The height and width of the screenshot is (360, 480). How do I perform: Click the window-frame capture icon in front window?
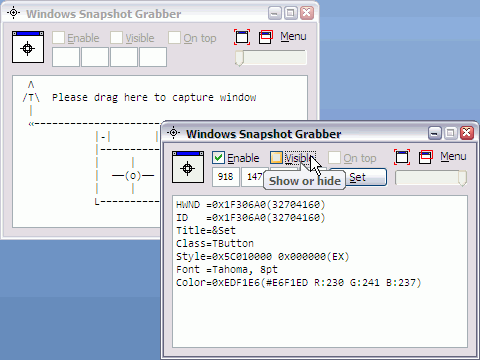click(x=402, y=157)
